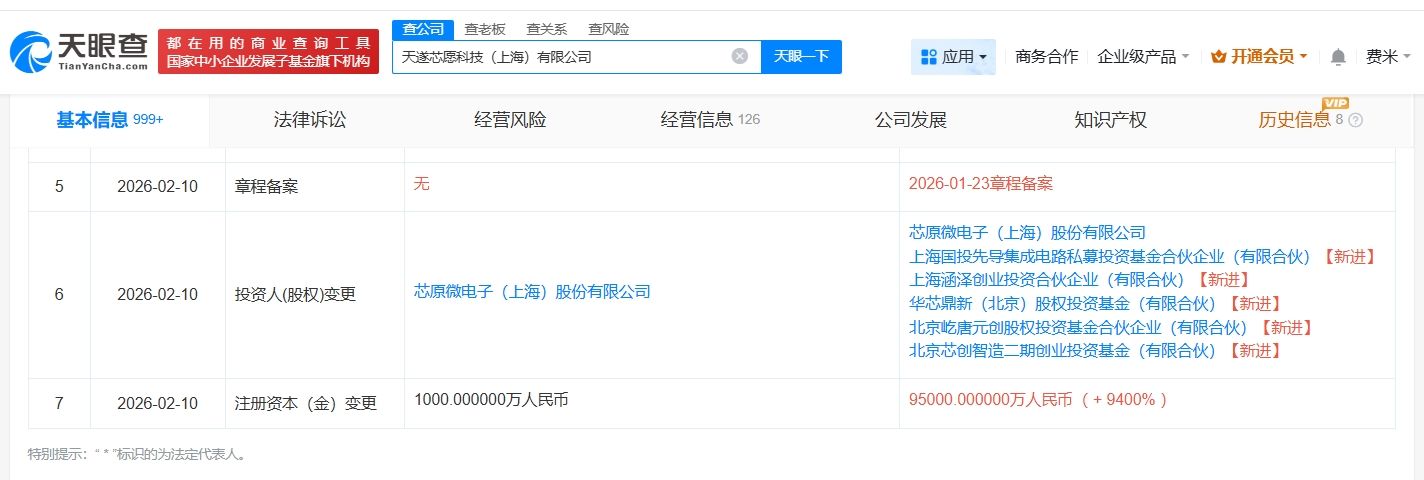Screen dimensions: 1424x480
Task: Select the 查老板 search tab
Action: click(x=485, y=29)
